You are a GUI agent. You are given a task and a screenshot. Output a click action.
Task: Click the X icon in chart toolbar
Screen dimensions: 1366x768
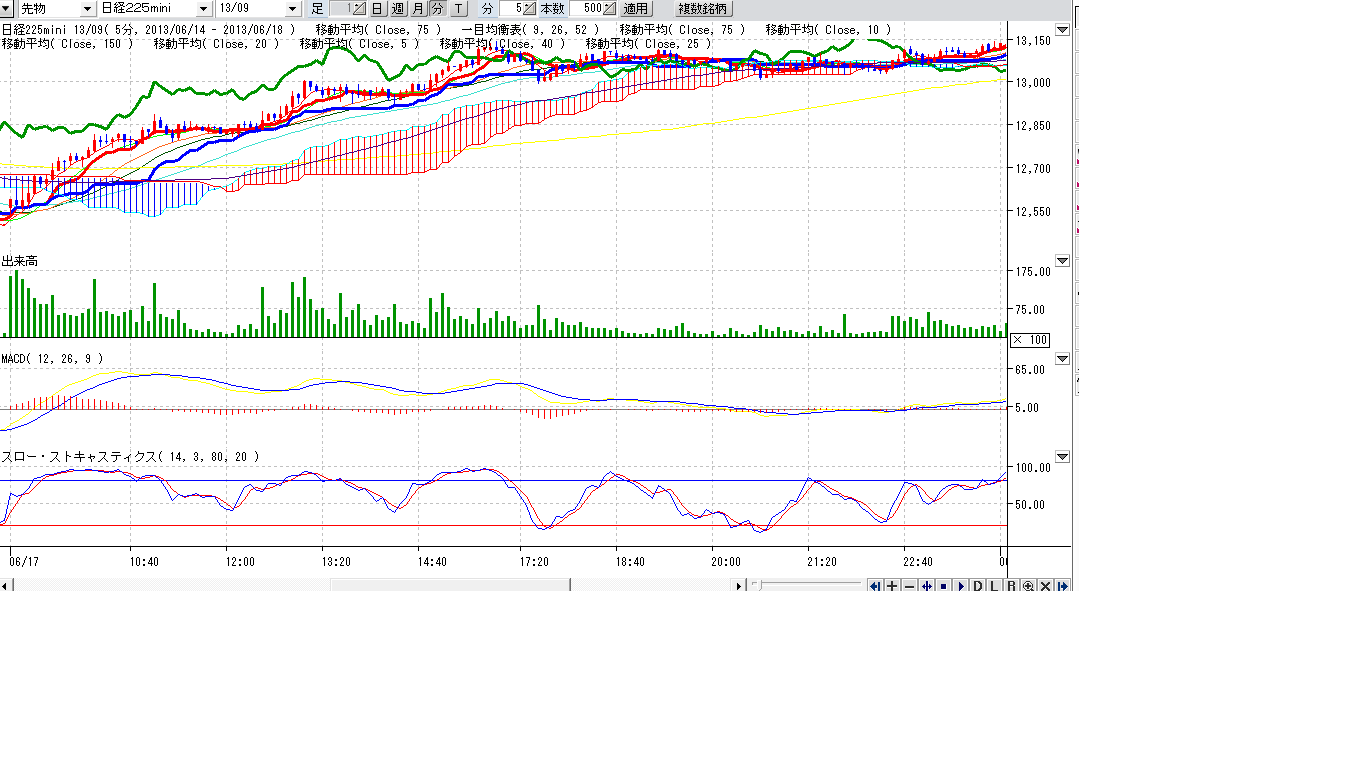coord(1045,586)
